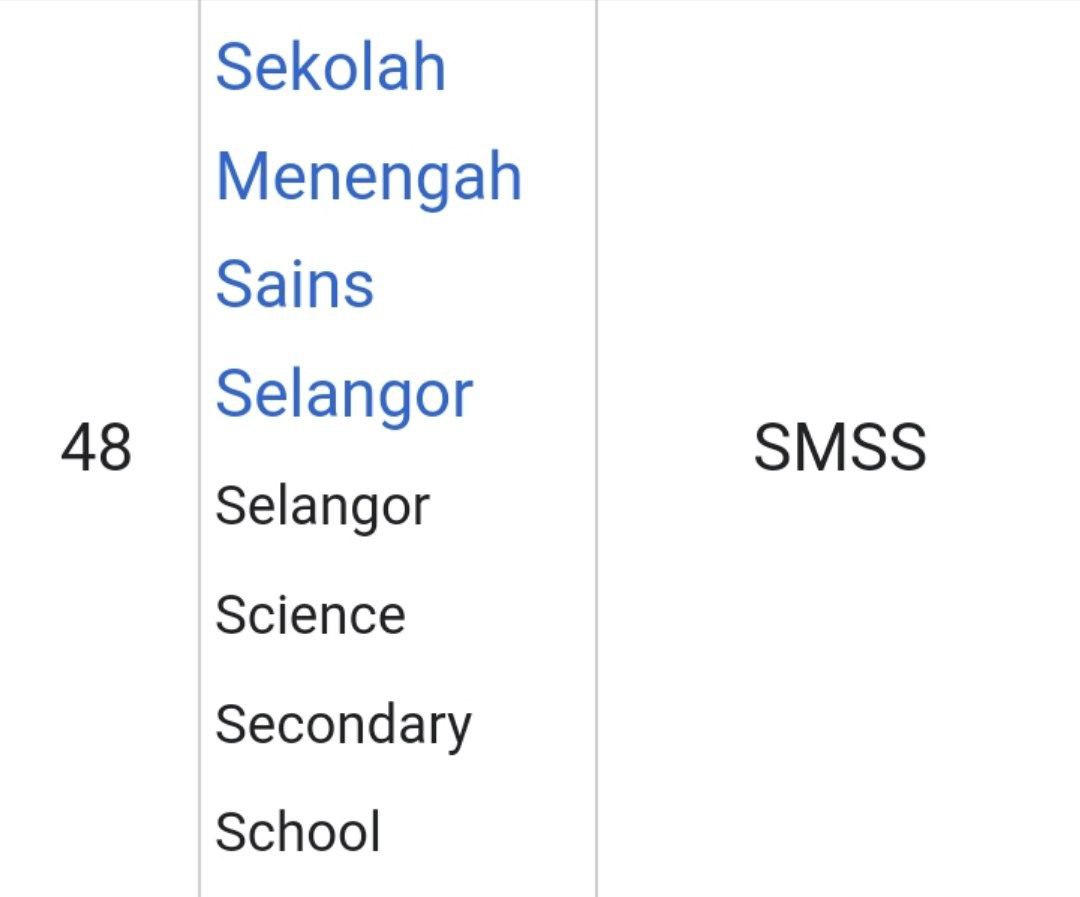Click the capital S starting 'Sekolah'
This screenshot has width=1080, height=897.
click(x=232, y=68)
